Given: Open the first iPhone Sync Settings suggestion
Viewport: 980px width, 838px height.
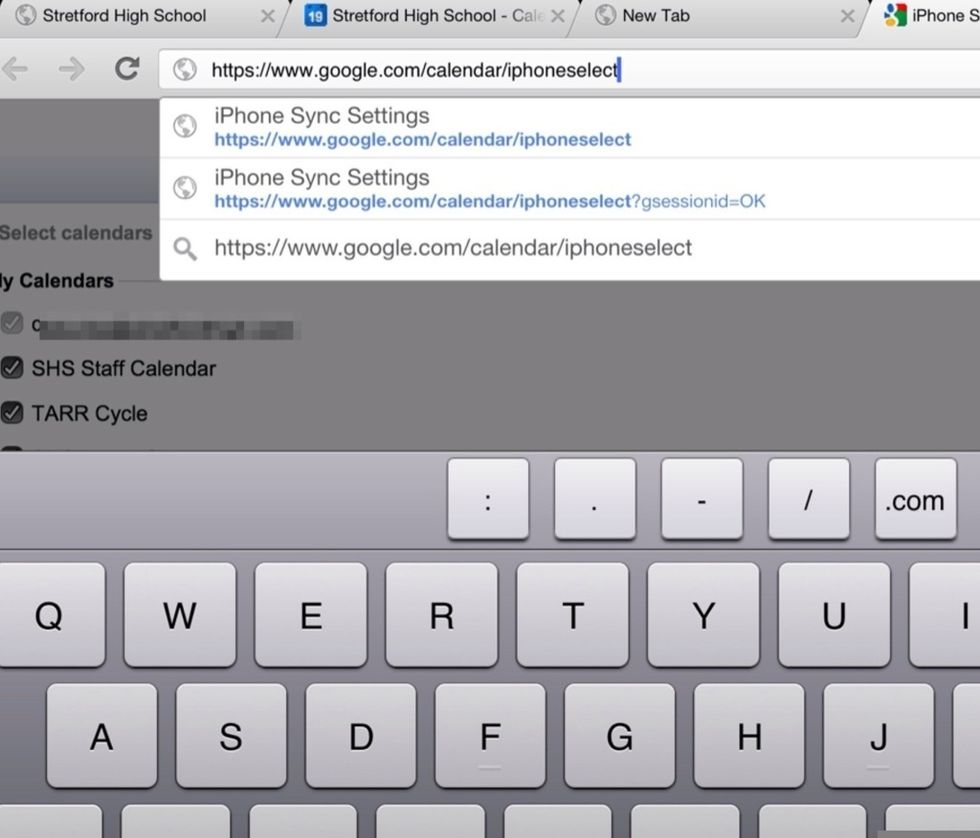Looking at the screenshot, I should [x=420, y=126].
